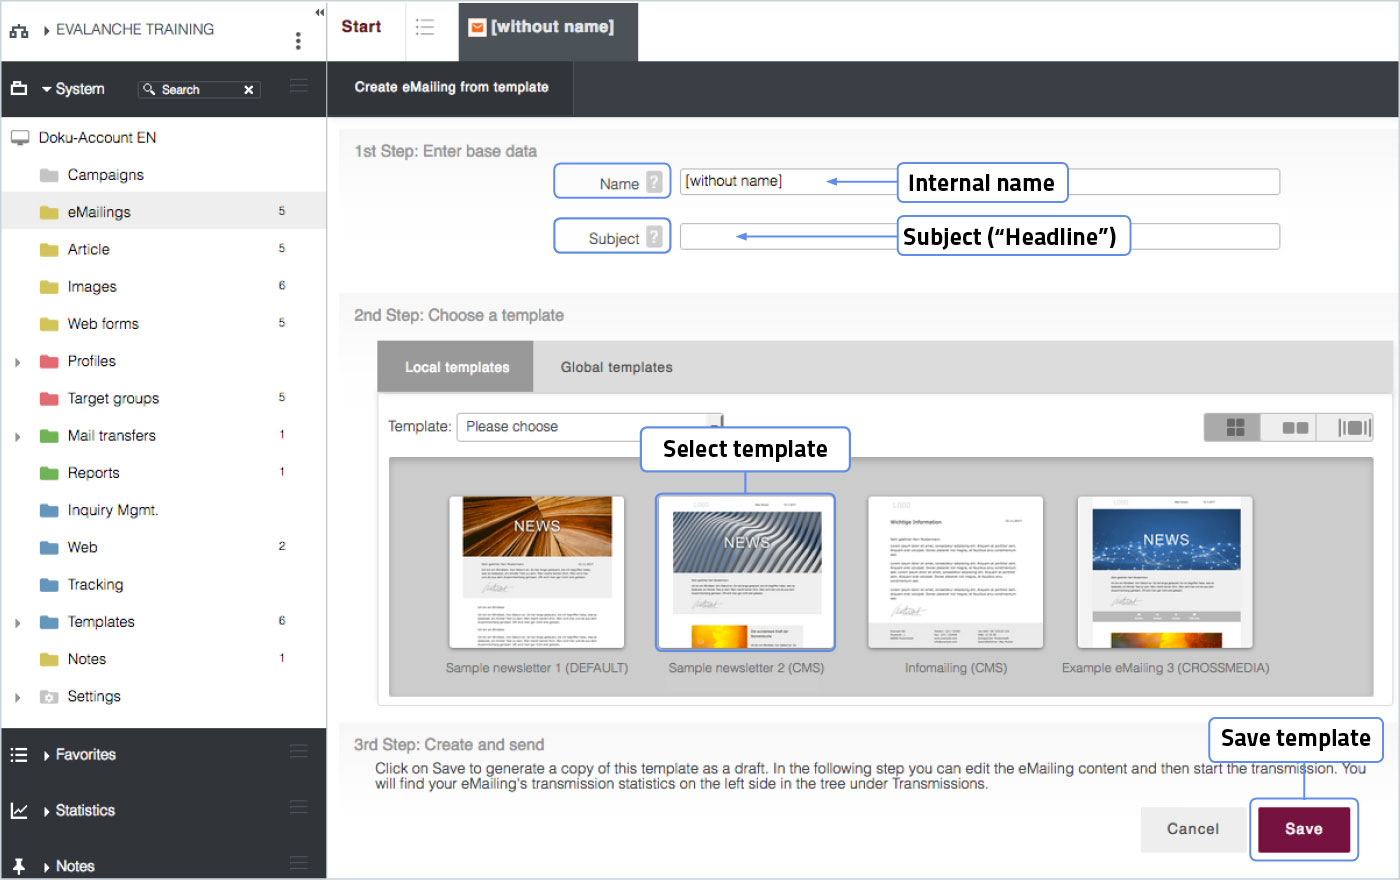Click the Cancel button
This screenshot has height=880, width=1400.
1192,829
